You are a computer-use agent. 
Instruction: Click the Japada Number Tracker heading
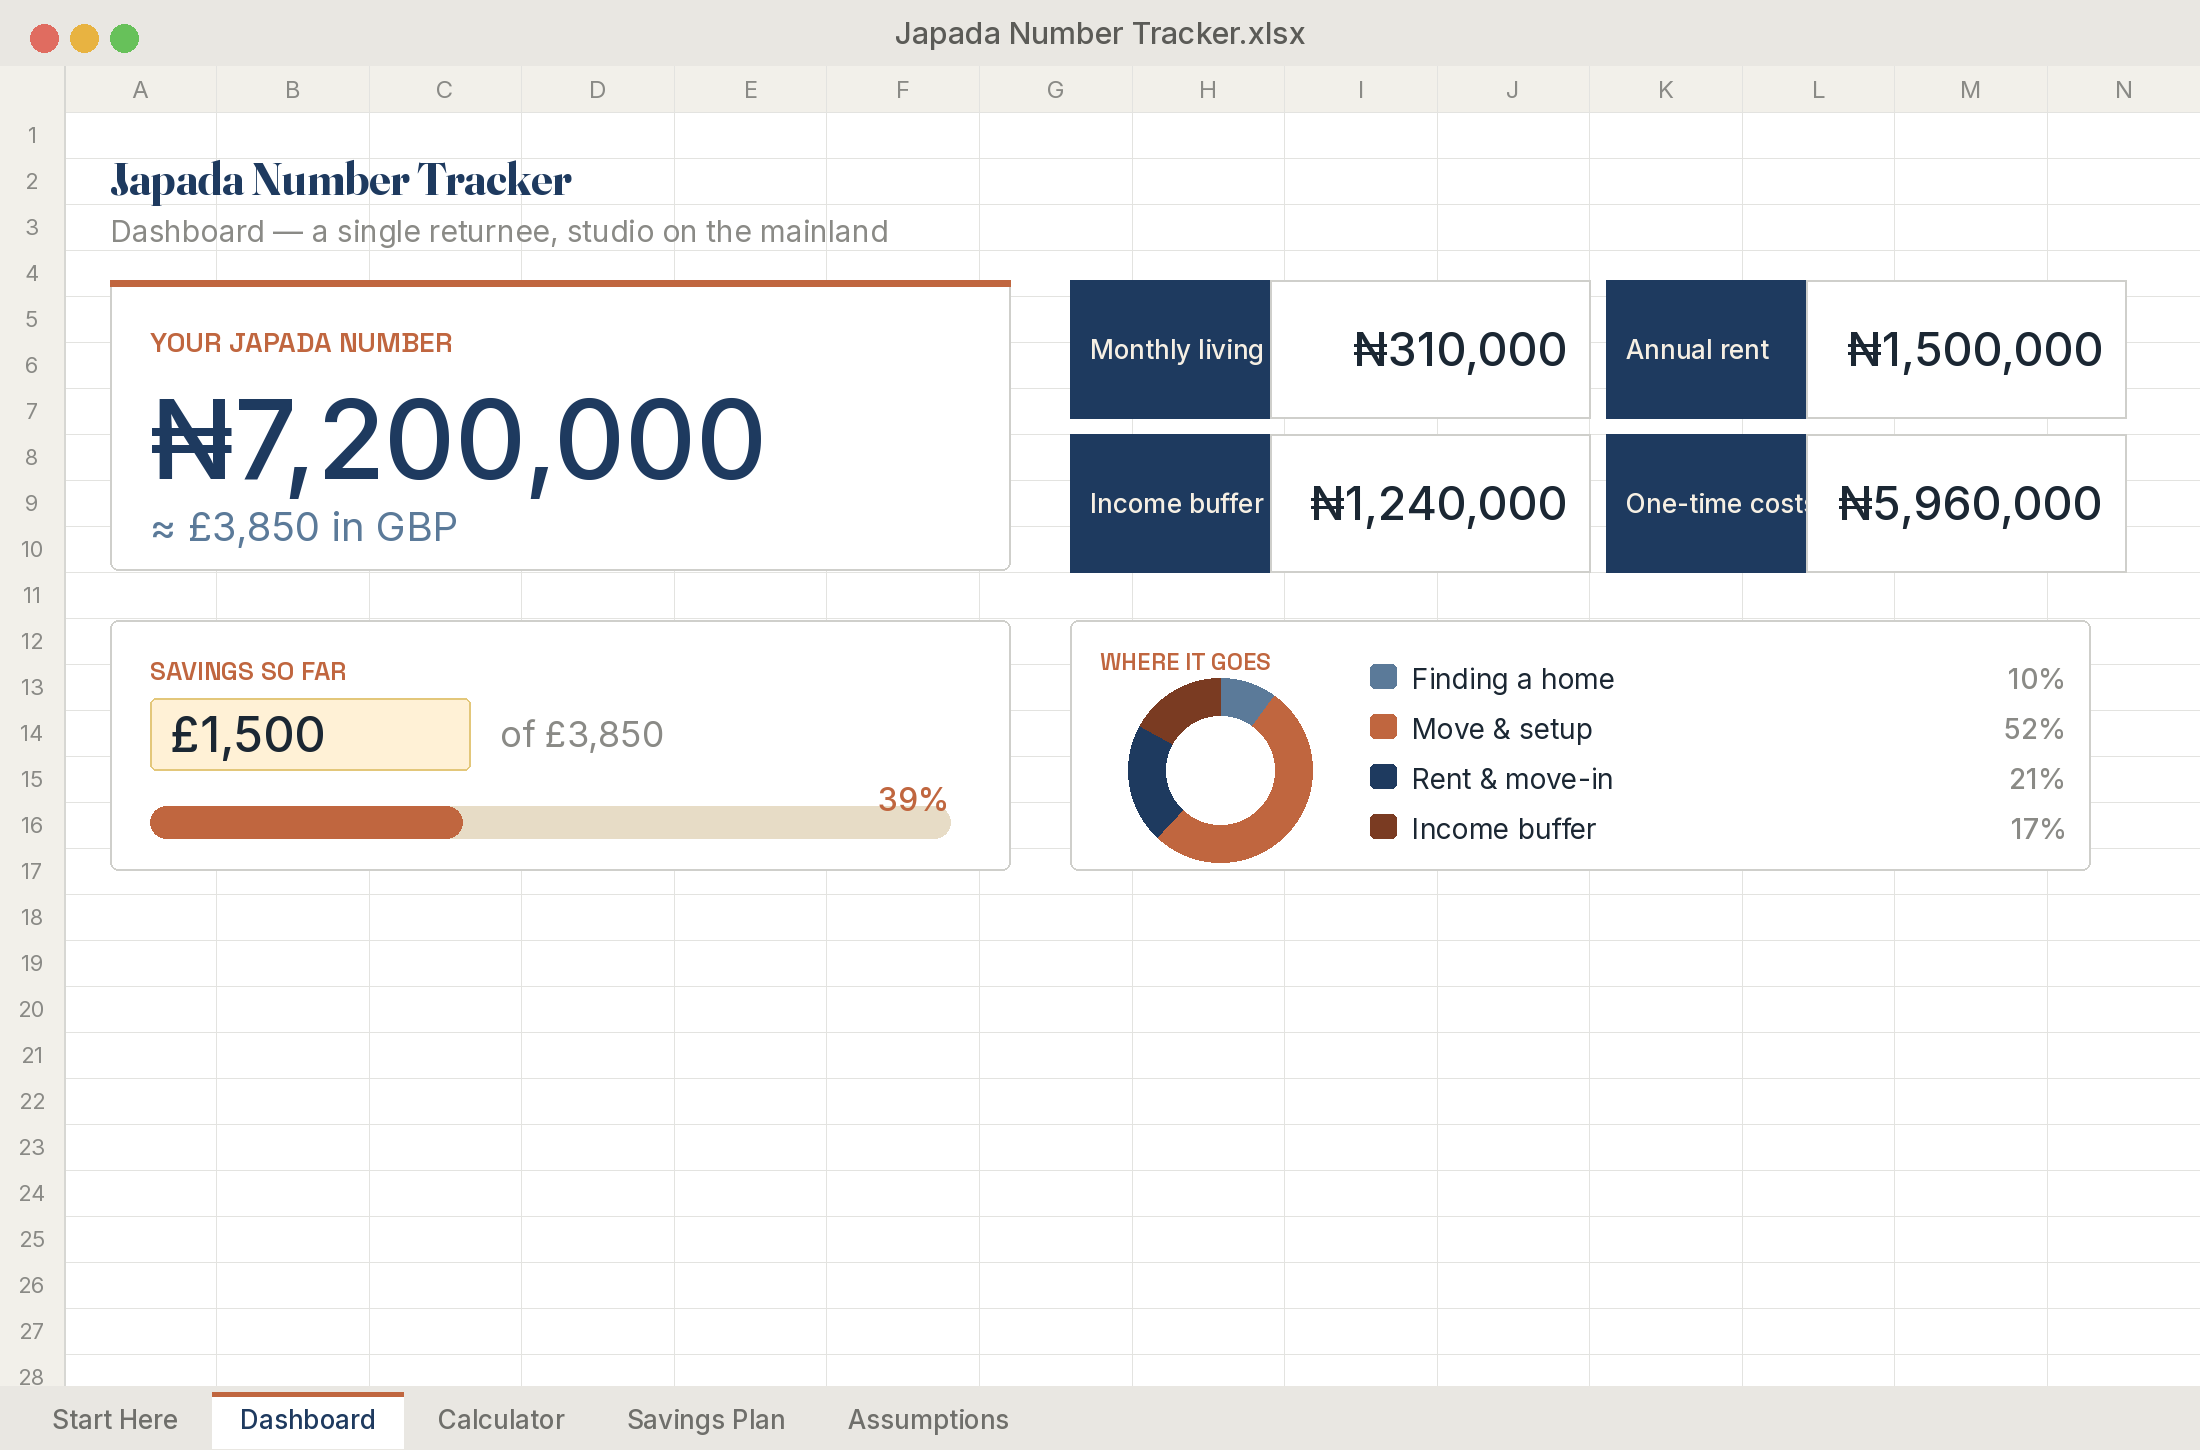point(341,181)
